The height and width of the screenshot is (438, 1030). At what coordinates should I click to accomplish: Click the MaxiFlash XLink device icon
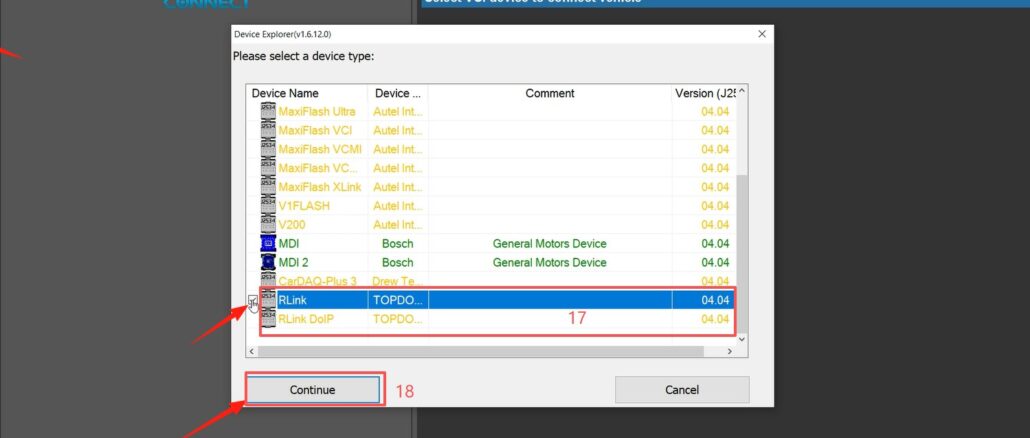268,187
